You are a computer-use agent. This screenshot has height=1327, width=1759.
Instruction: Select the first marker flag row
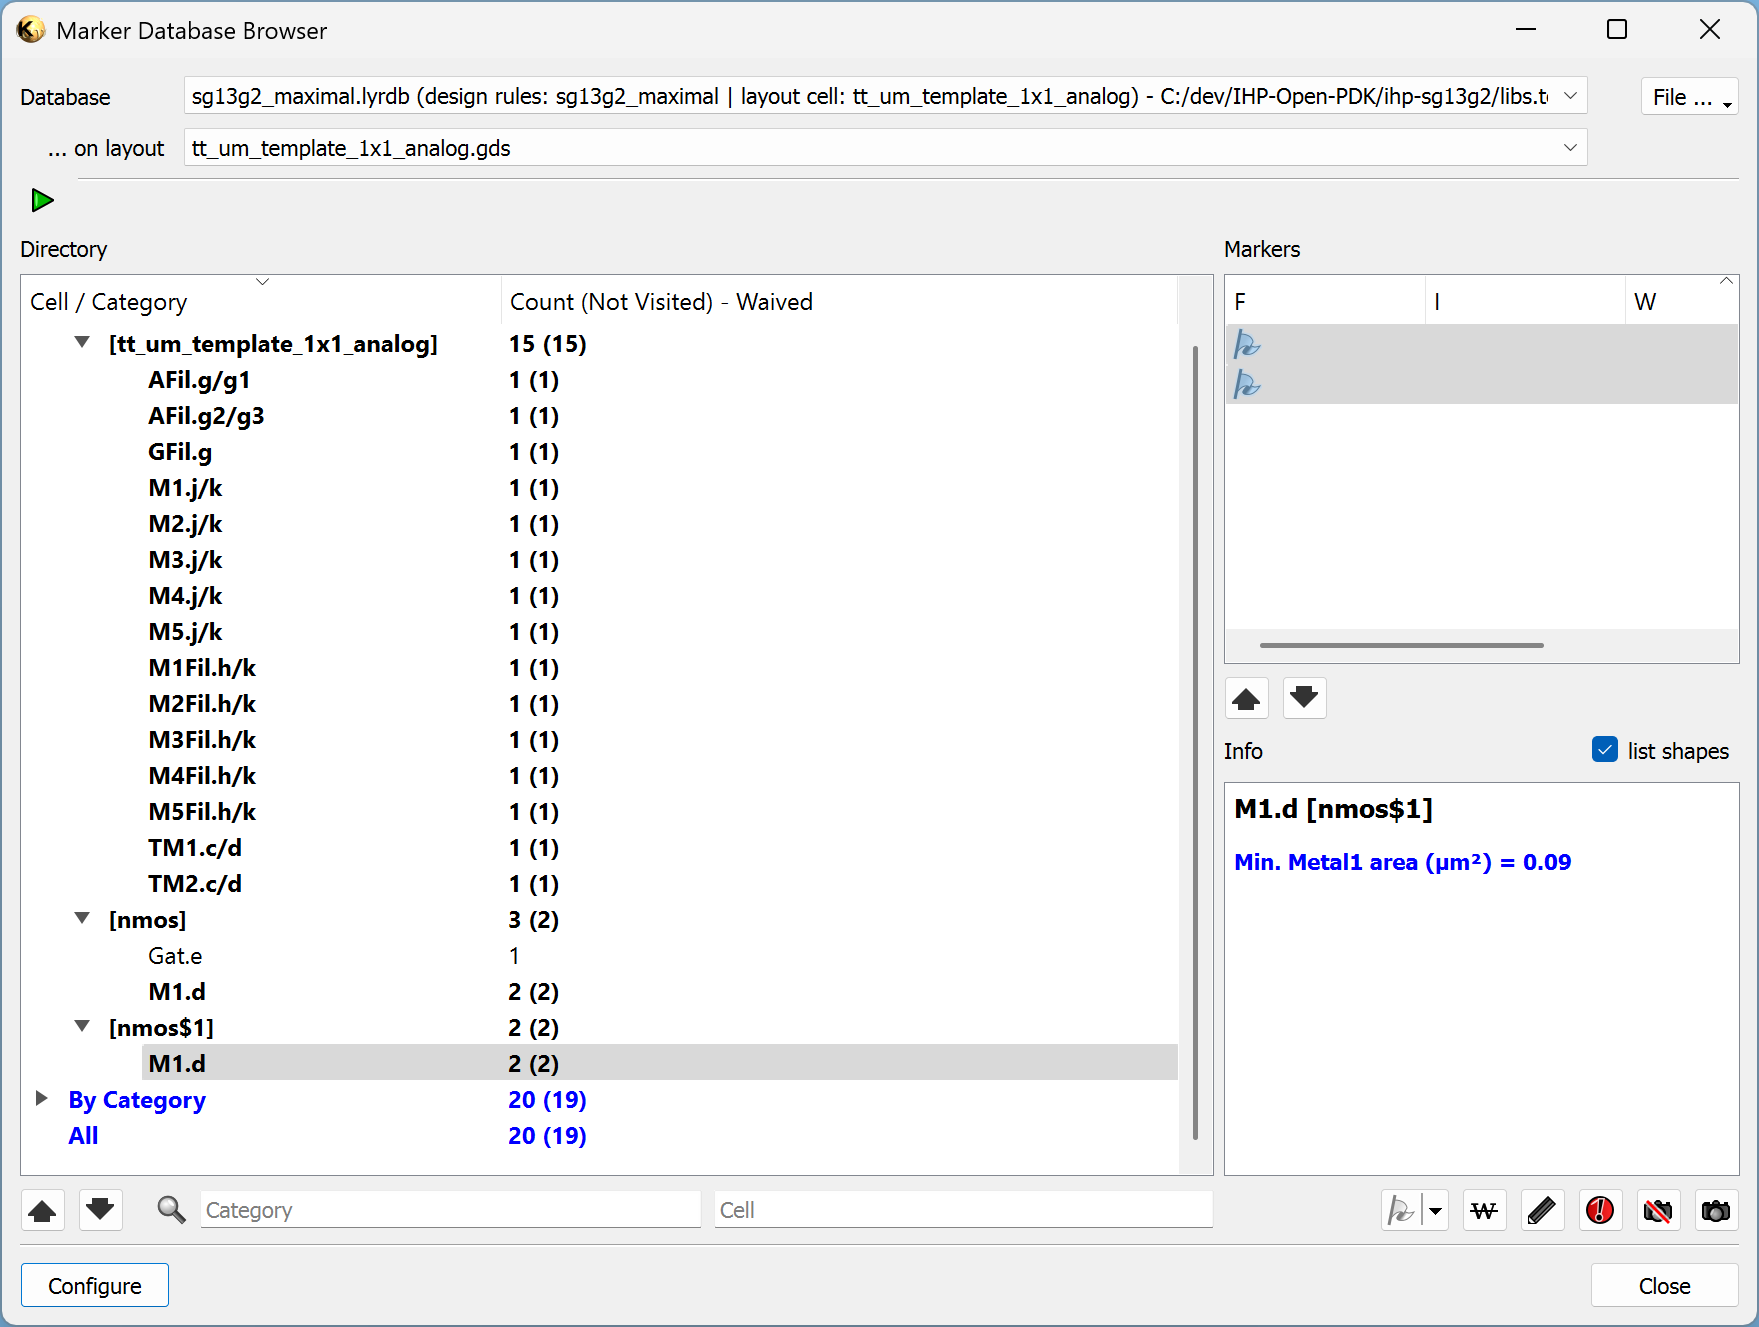click(1481, 344)
